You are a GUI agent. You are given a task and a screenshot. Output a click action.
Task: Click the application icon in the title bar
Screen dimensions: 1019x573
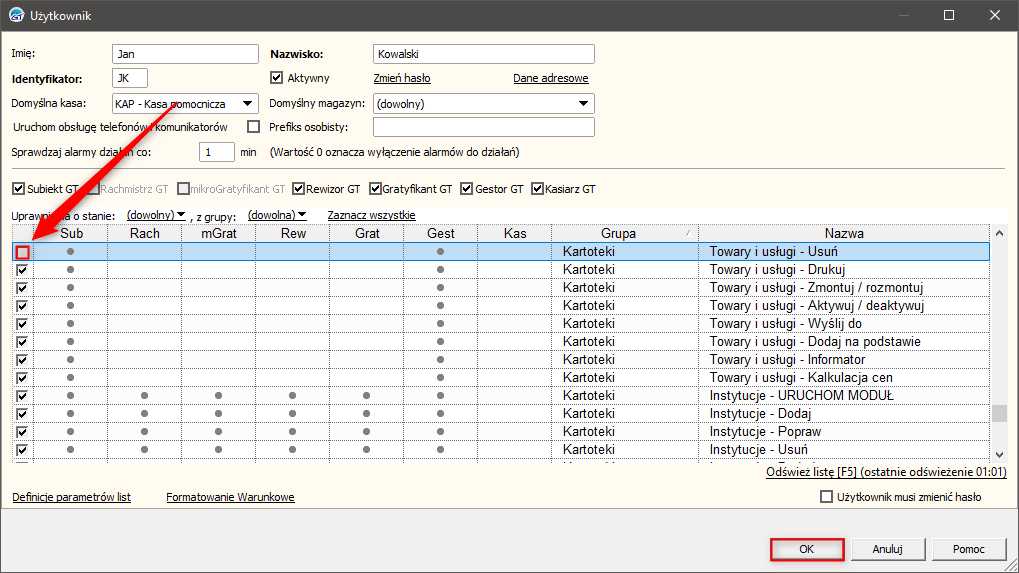[16, 15]
